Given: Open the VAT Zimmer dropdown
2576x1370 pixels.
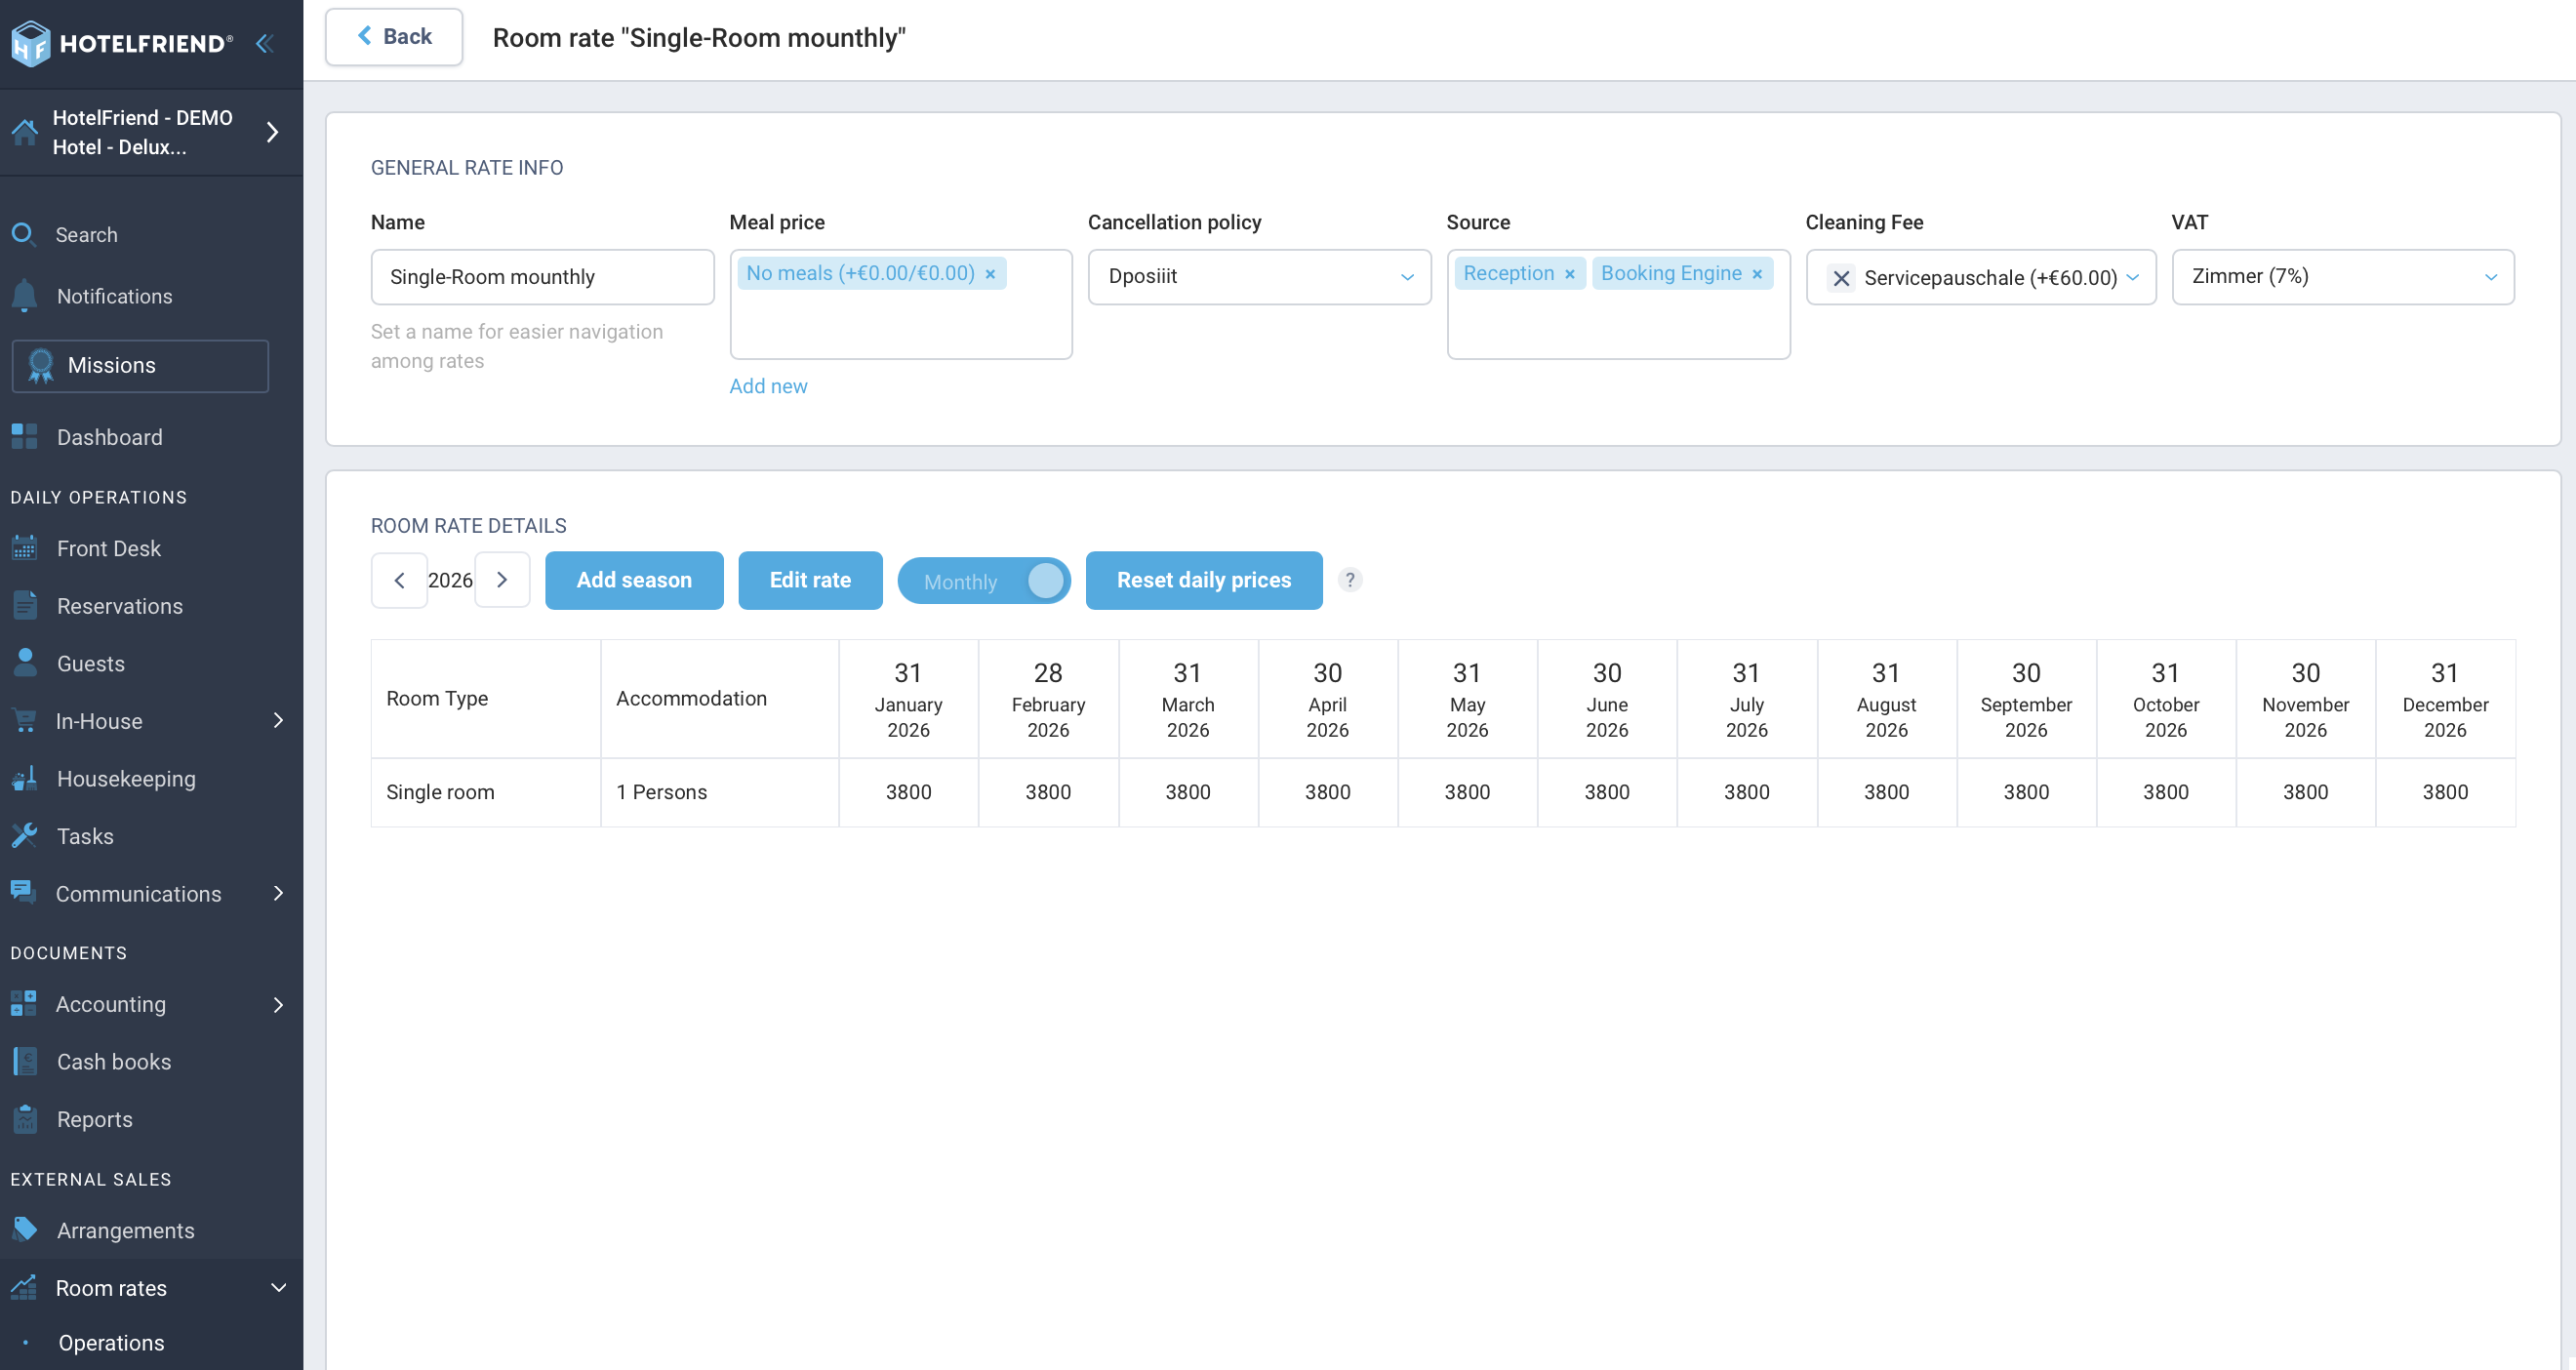Looking at the screenshot, I should (2343, 277).
